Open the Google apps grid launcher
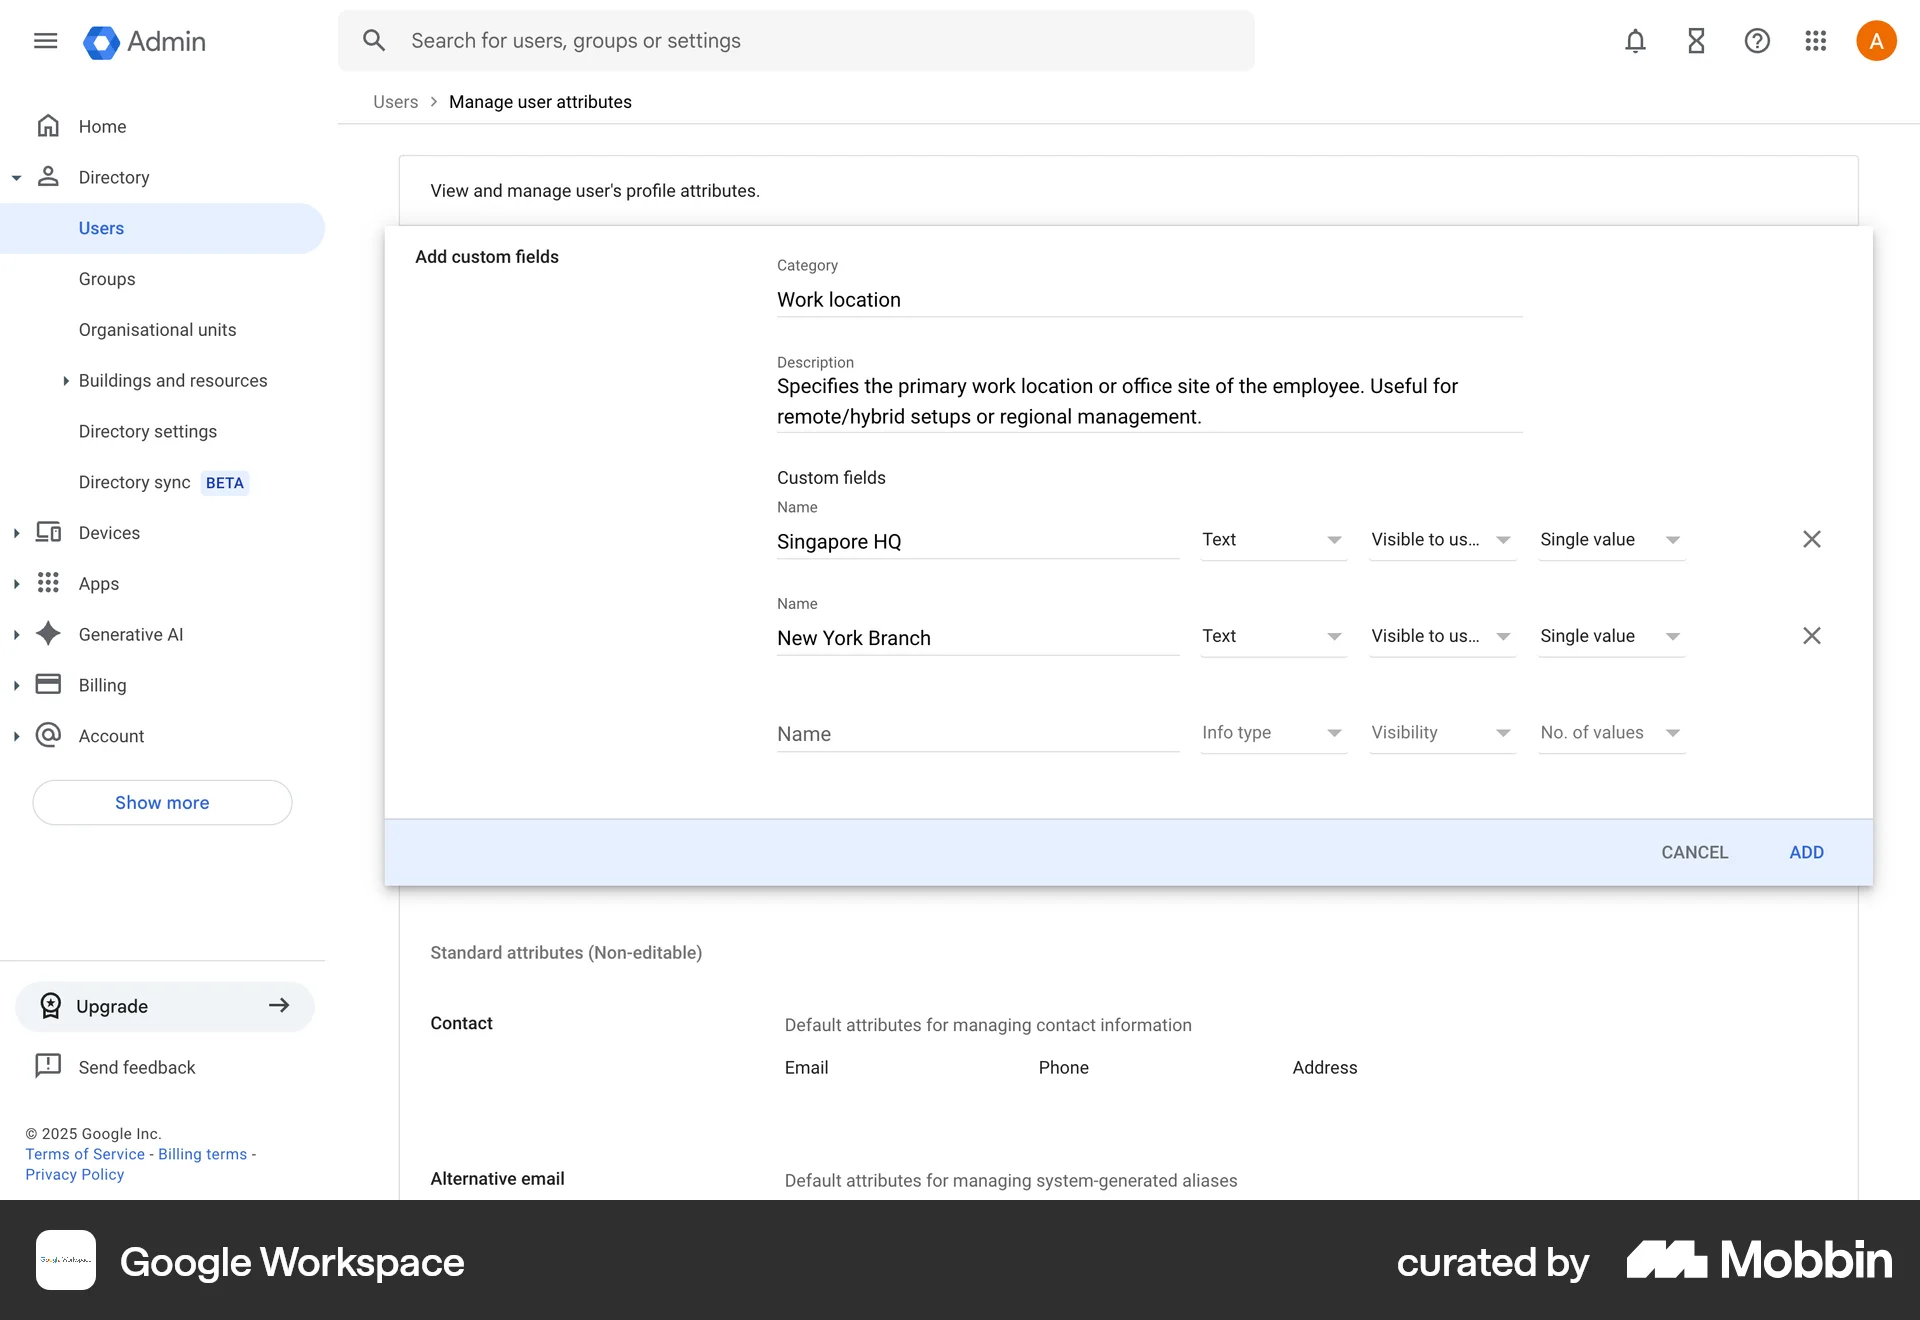1920x1320 pixels. coord(1816,41)
